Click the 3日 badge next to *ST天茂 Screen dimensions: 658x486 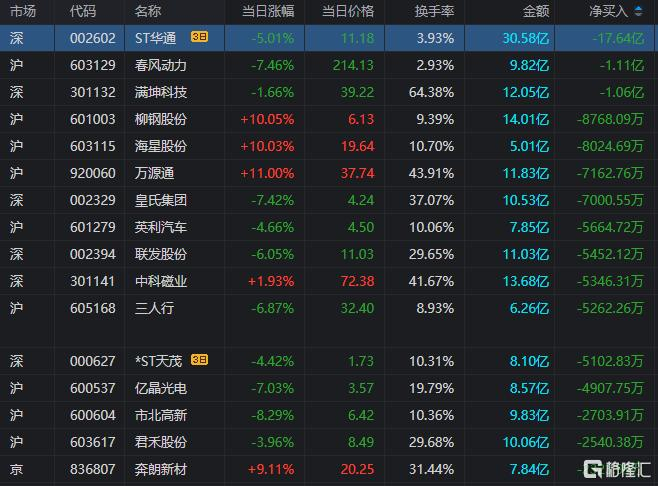[x=199, y=360]
